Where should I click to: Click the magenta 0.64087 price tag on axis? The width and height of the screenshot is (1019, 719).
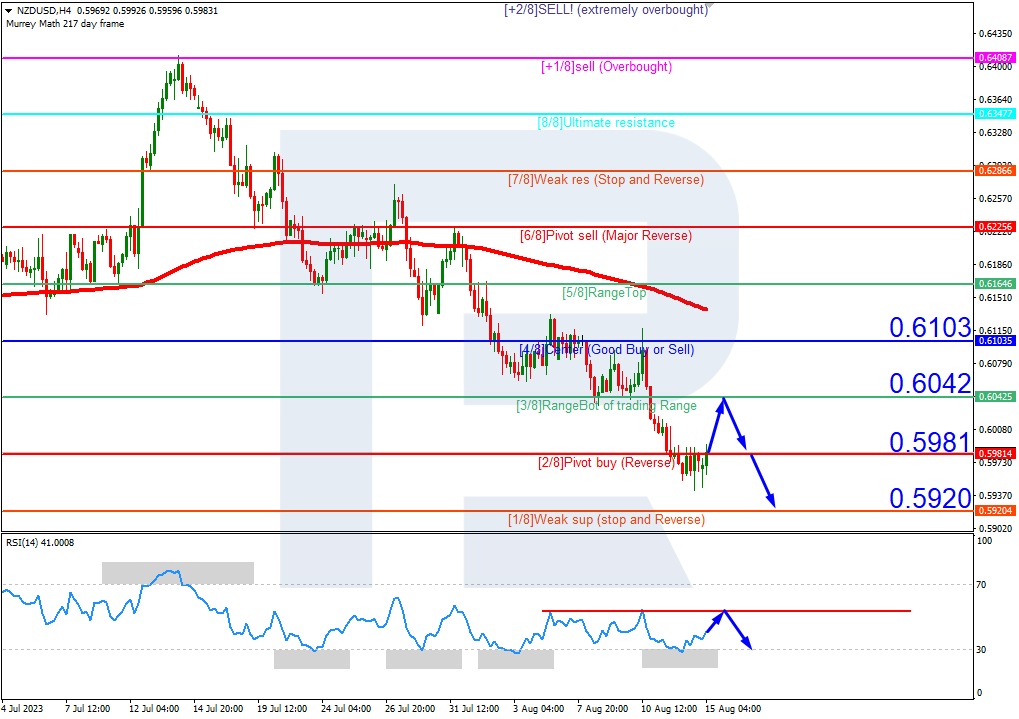994,58
